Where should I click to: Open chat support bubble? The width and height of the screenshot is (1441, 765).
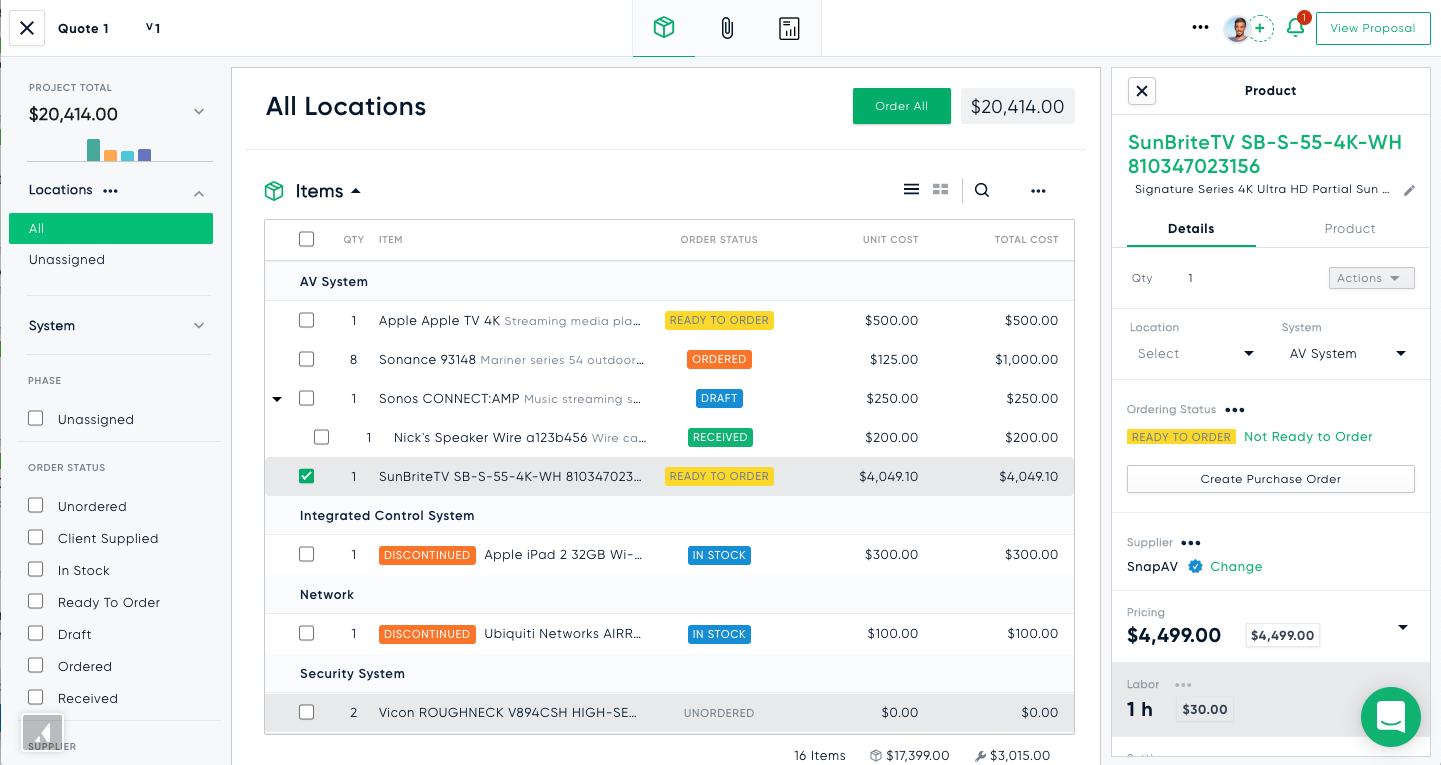click(x=1390, y=716)
